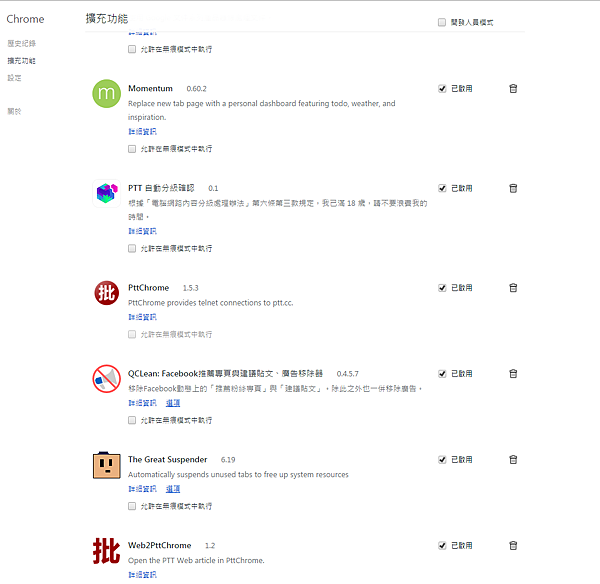Click PttChrome version 1.5.3 text
Image resolution: width=600 pixels, height=584 pixels.
[190, 288]
